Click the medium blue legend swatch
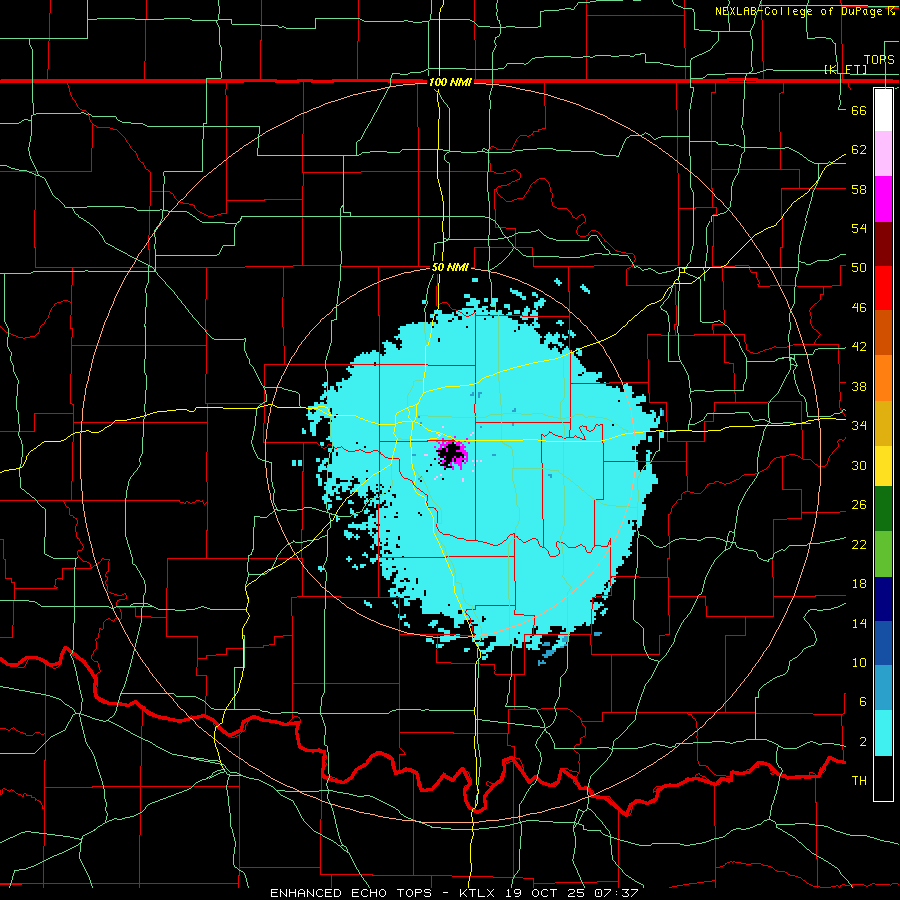The image size is (900, 900). click(883, 643)
